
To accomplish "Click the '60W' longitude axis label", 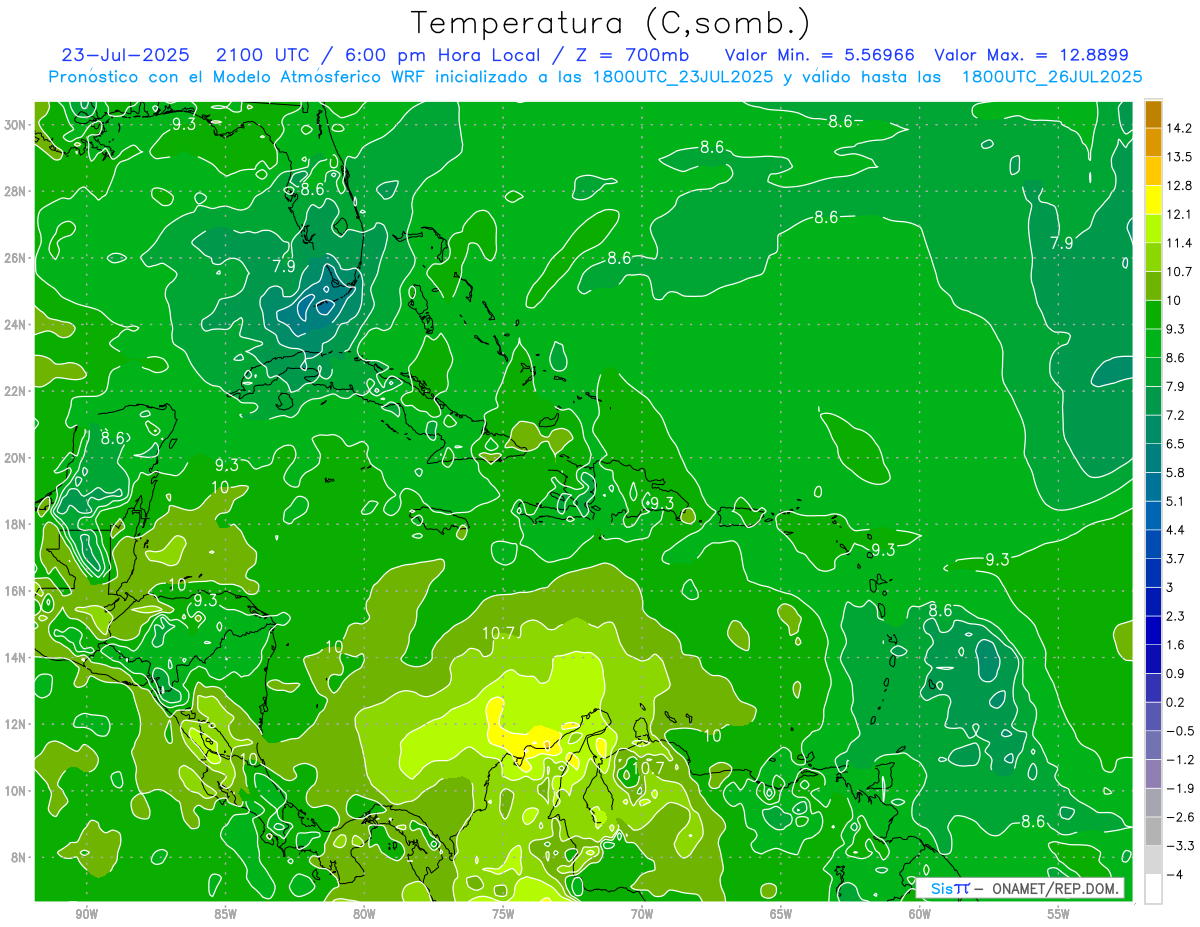I will pyautogui.click(x=920, y=914).
